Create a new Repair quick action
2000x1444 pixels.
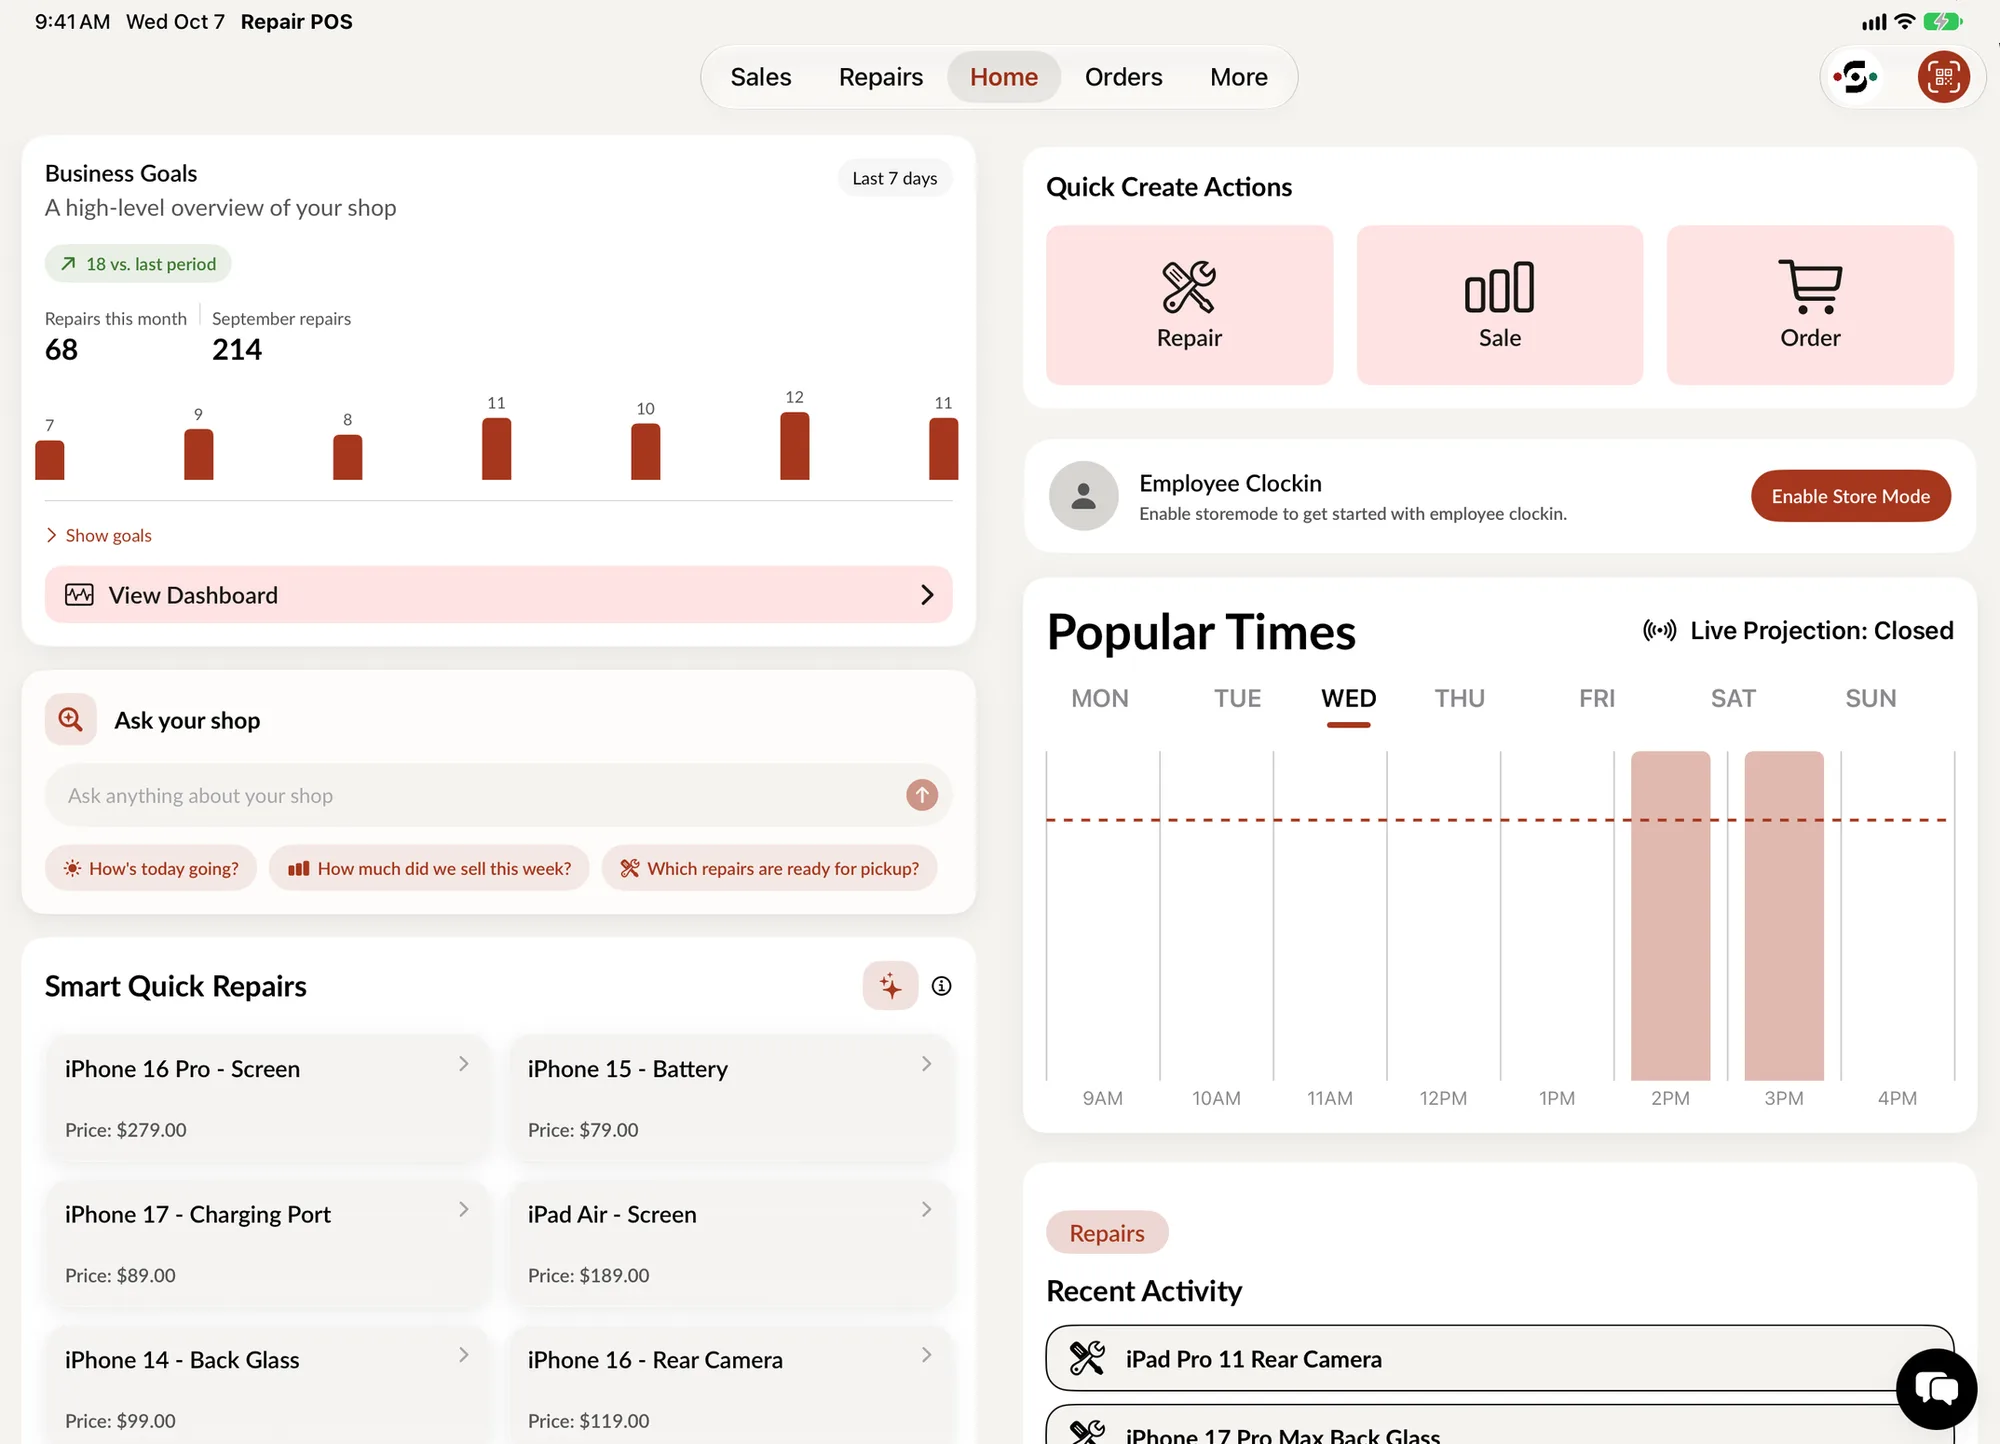click(x=1189, y=305)
